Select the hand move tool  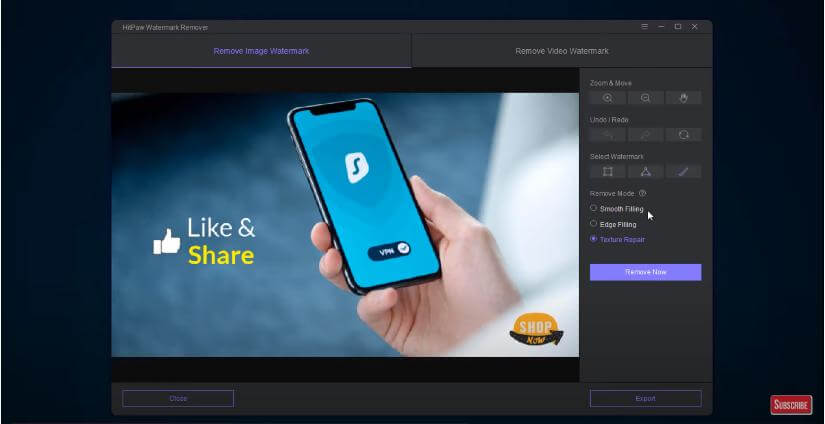683,98
